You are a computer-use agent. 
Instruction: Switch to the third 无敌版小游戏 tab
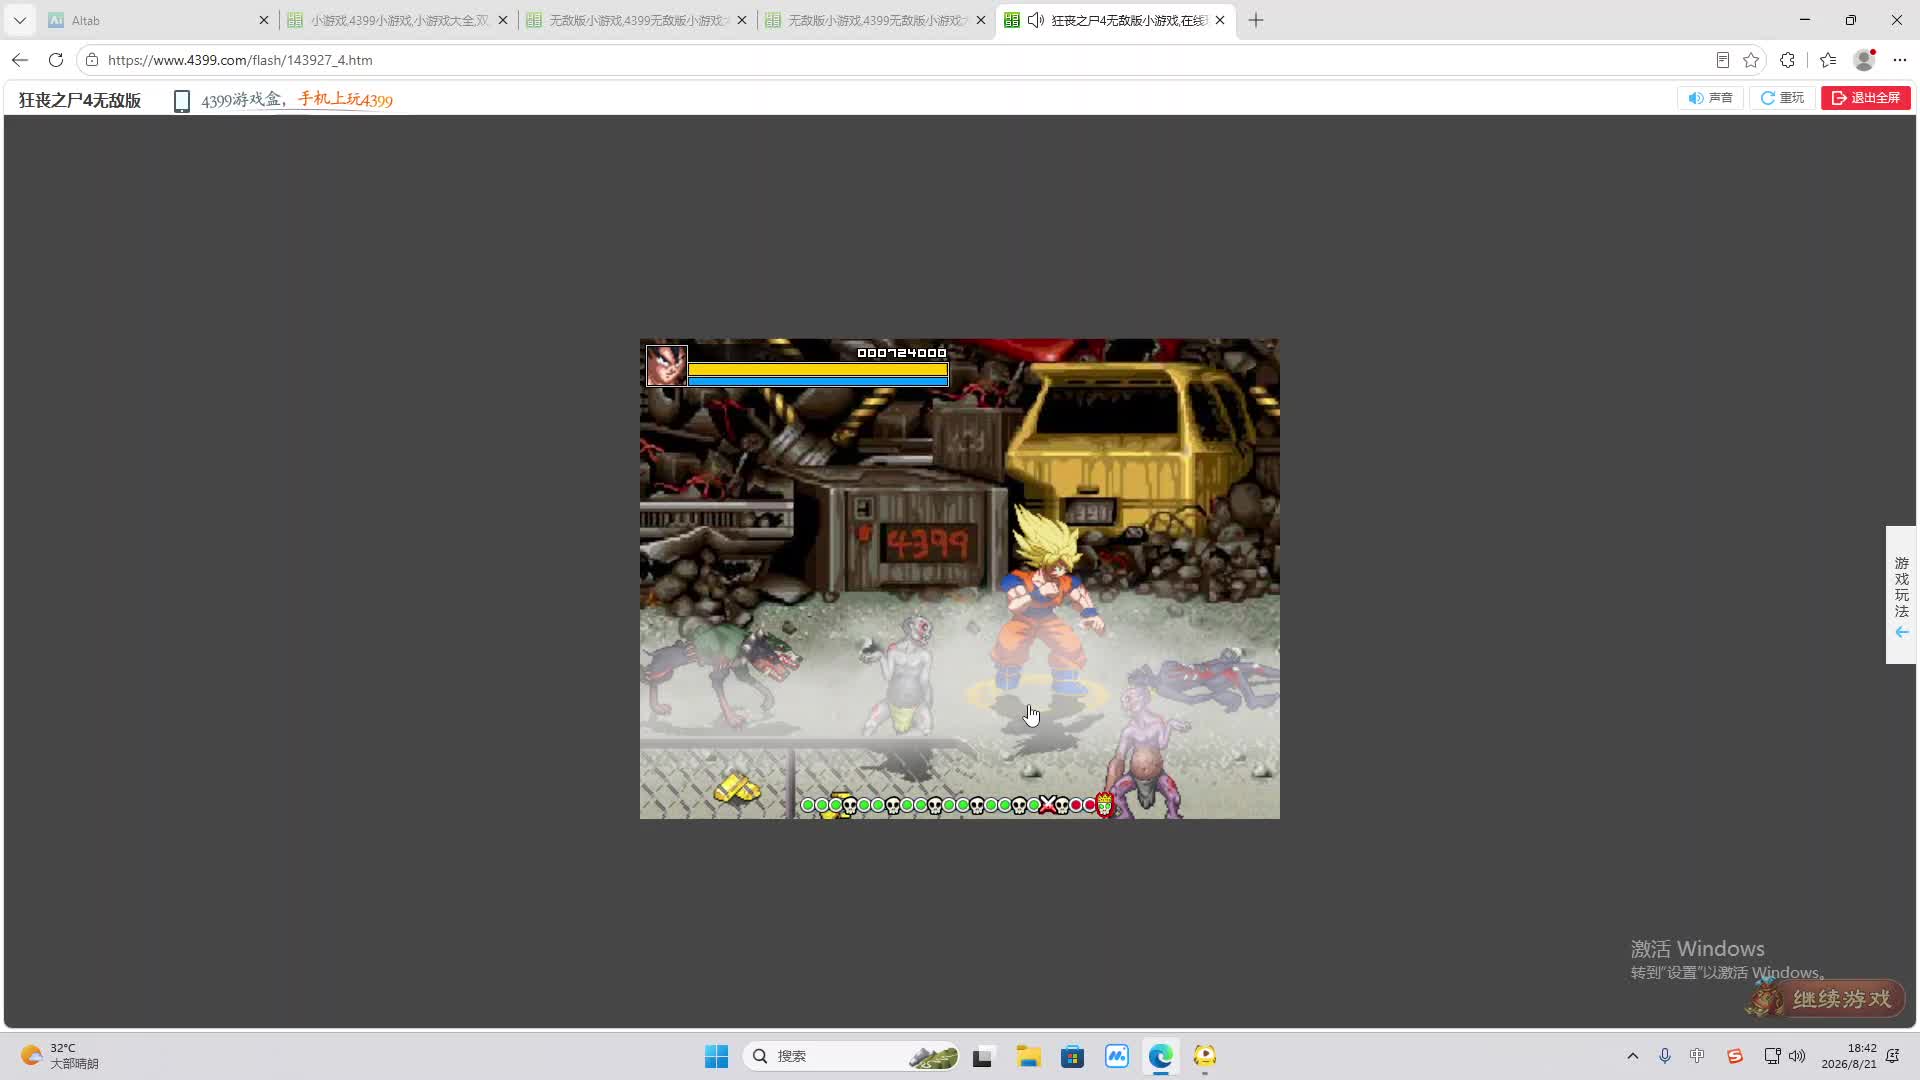click(876, 20)
